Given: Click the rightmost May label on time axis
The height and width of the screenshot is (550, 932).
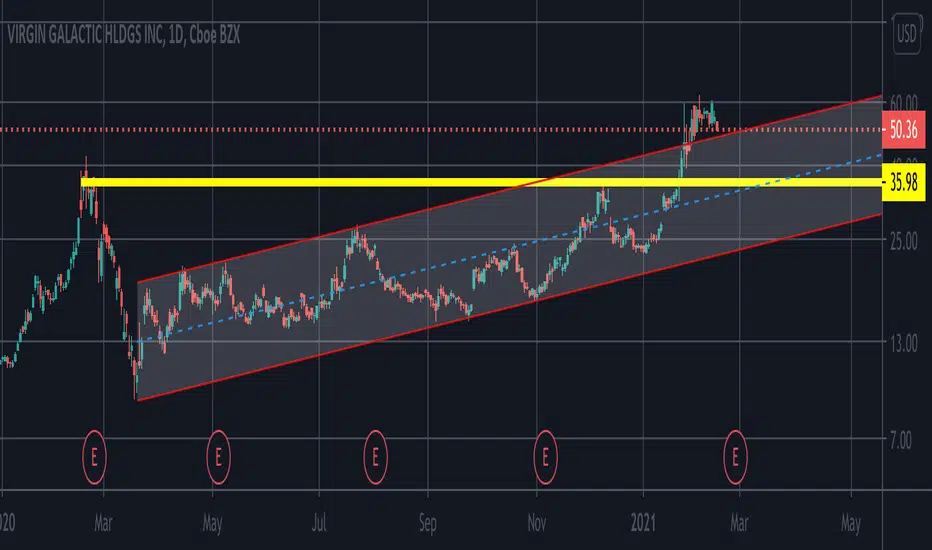Looking at the screenshot, I should click(x=851, y=523).
